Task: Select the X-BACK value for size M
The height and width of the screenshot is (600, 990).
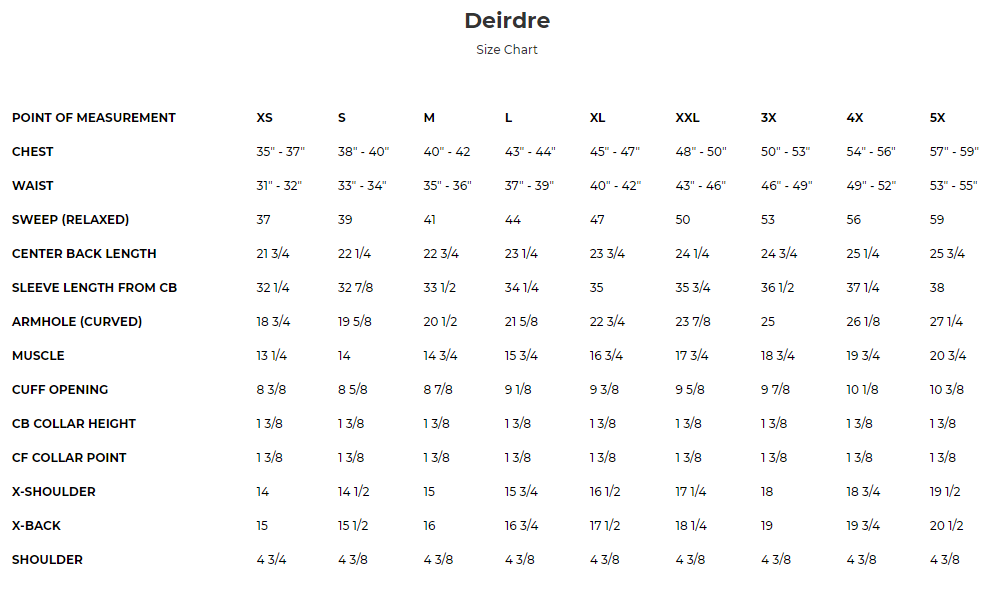Action: (x=430, y=526)
